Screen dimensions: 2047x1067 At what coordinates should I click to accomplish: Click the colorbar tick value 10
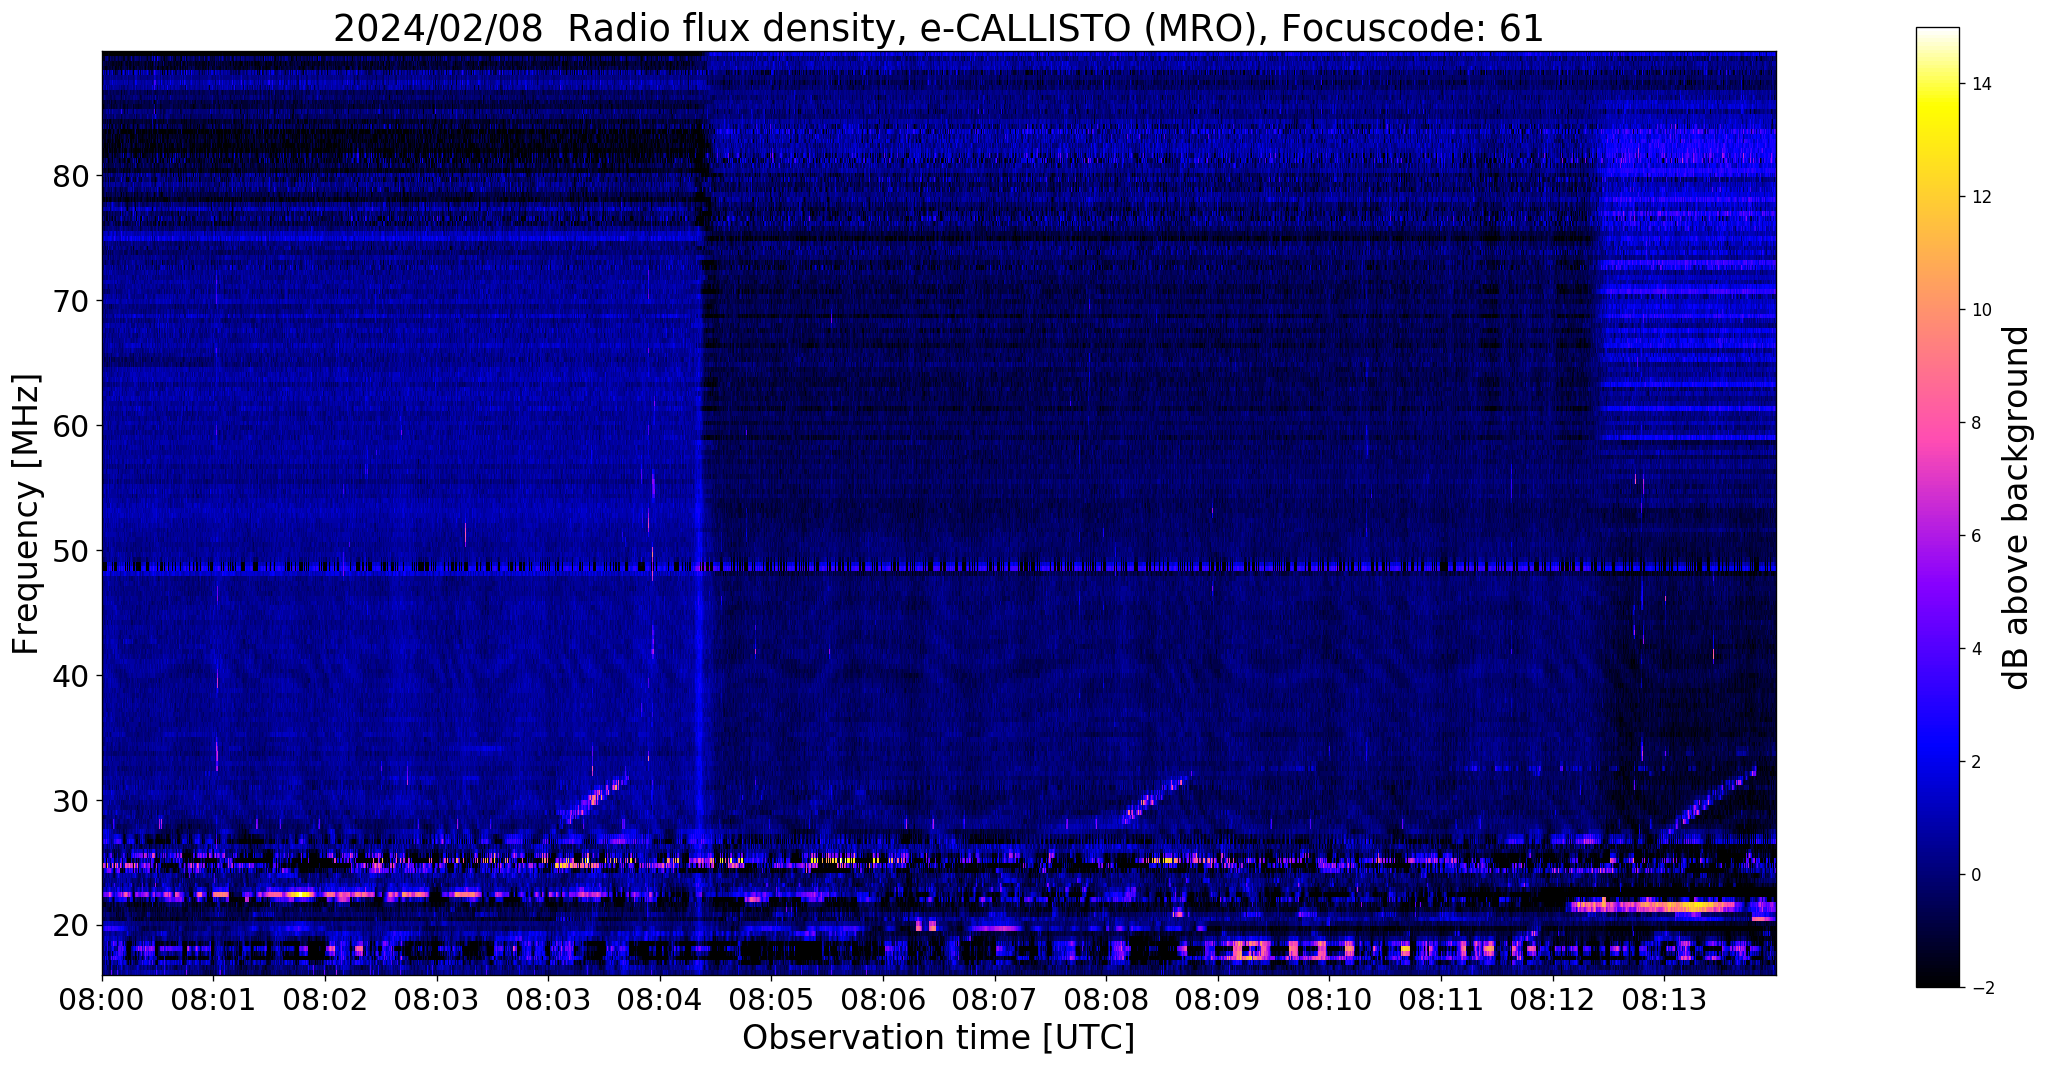(x=1980, y=310)
